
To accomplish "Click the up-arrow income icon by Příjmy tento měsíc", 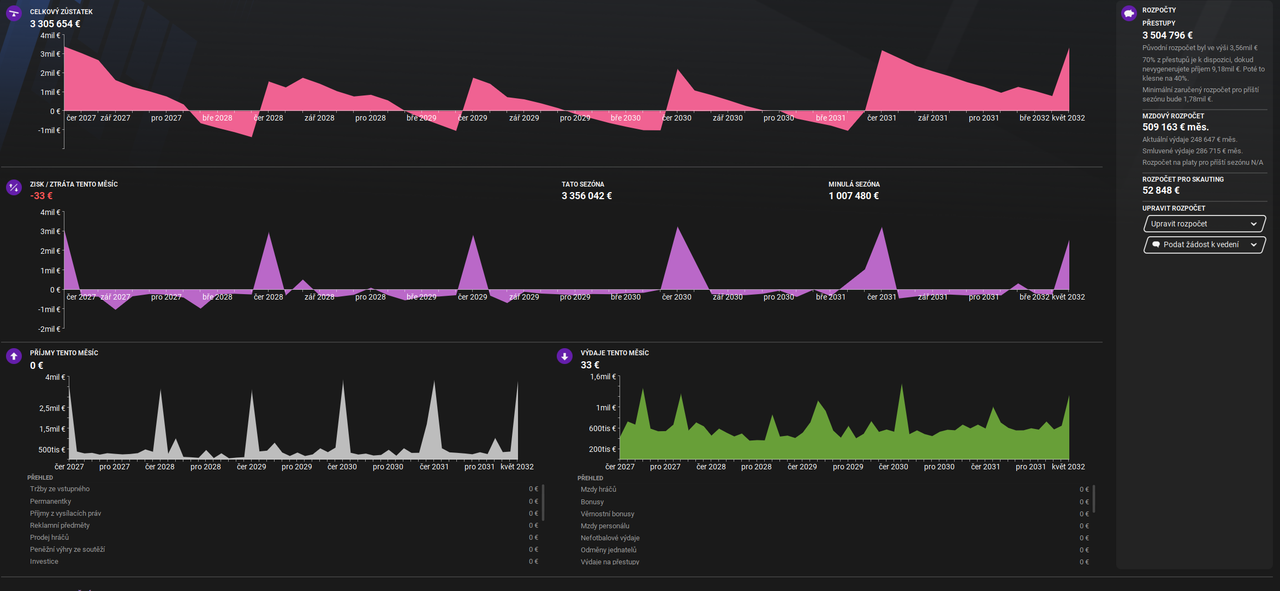I will 14,356.
